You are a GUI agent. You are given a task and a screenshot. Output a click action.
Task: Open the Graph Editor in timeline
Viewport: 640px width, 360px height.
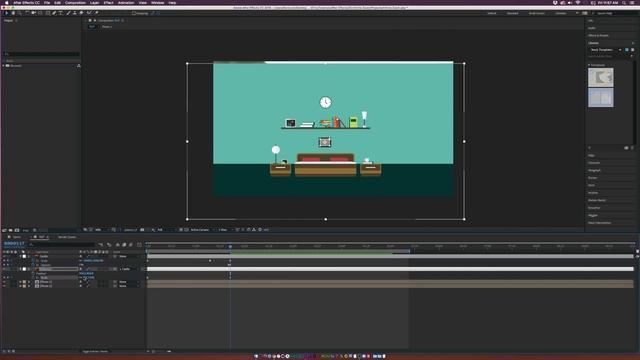(x=139, y=244)
